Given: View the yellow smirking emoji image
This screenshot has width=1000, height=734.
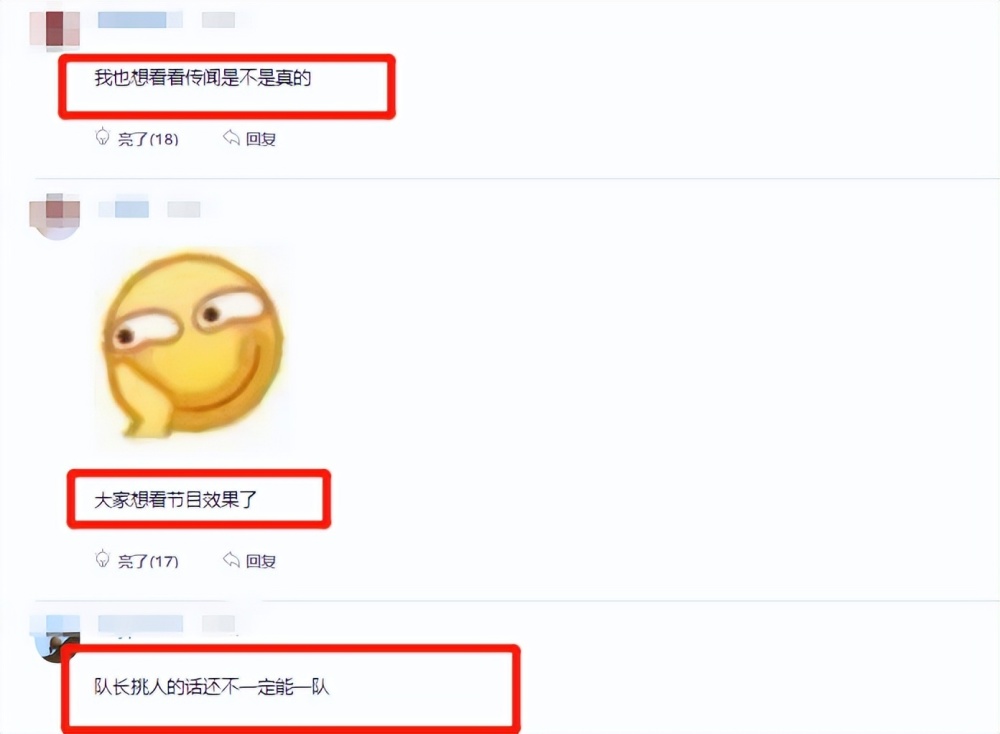Looking at the screenshot, I should (193, 346).
